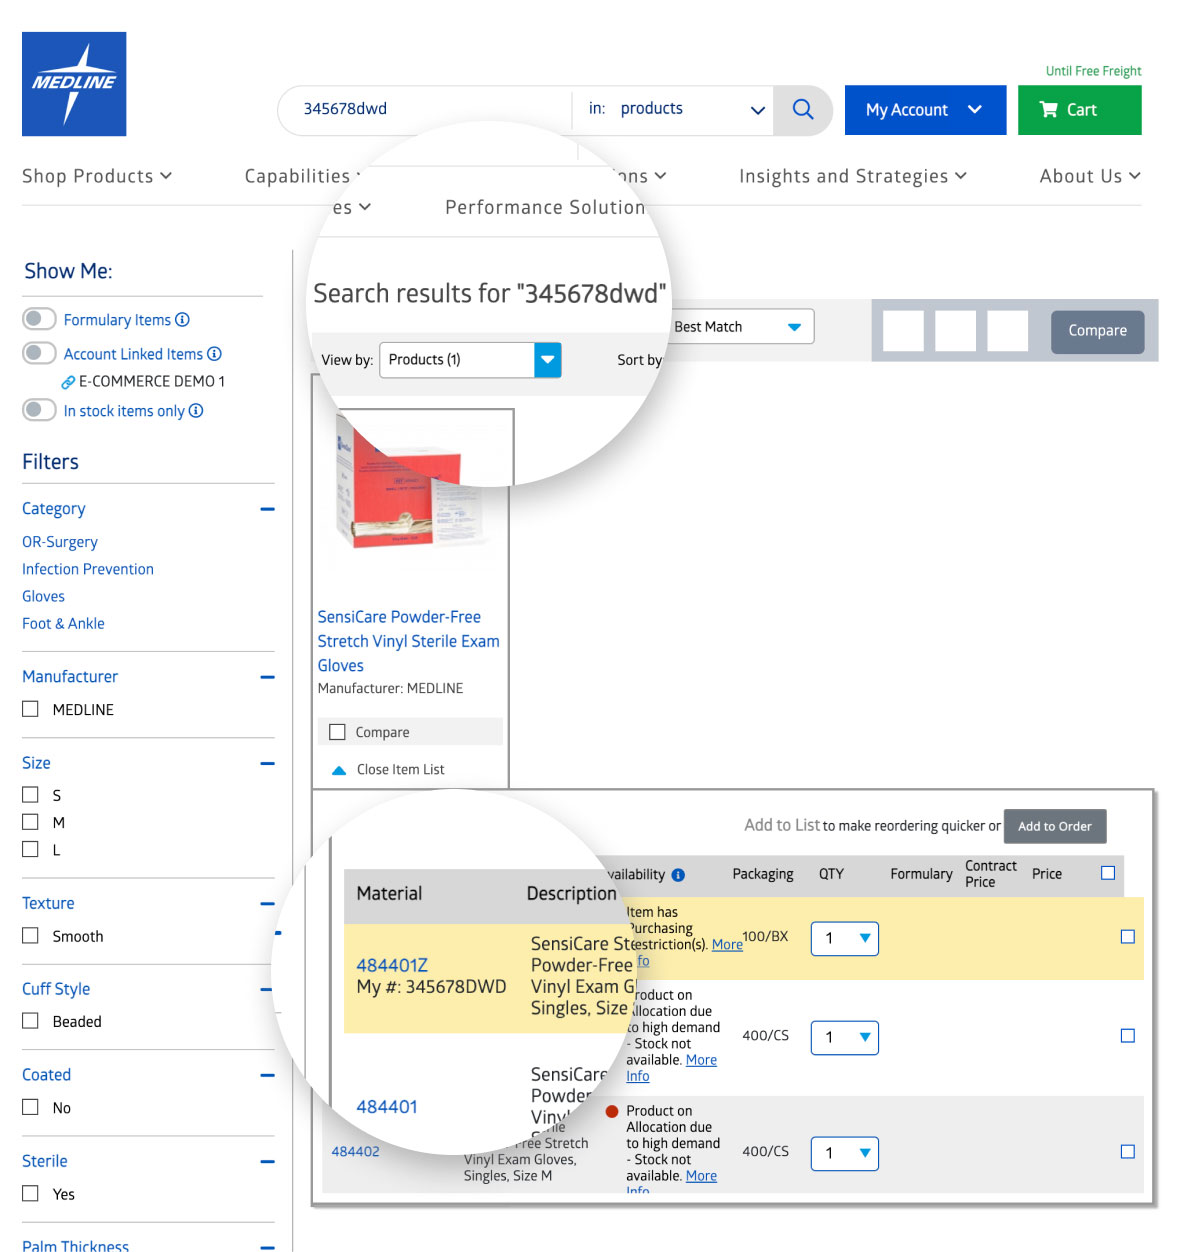Toggle In stock items only switch
Screen dimensions: 1184x1252
point(39,410)
